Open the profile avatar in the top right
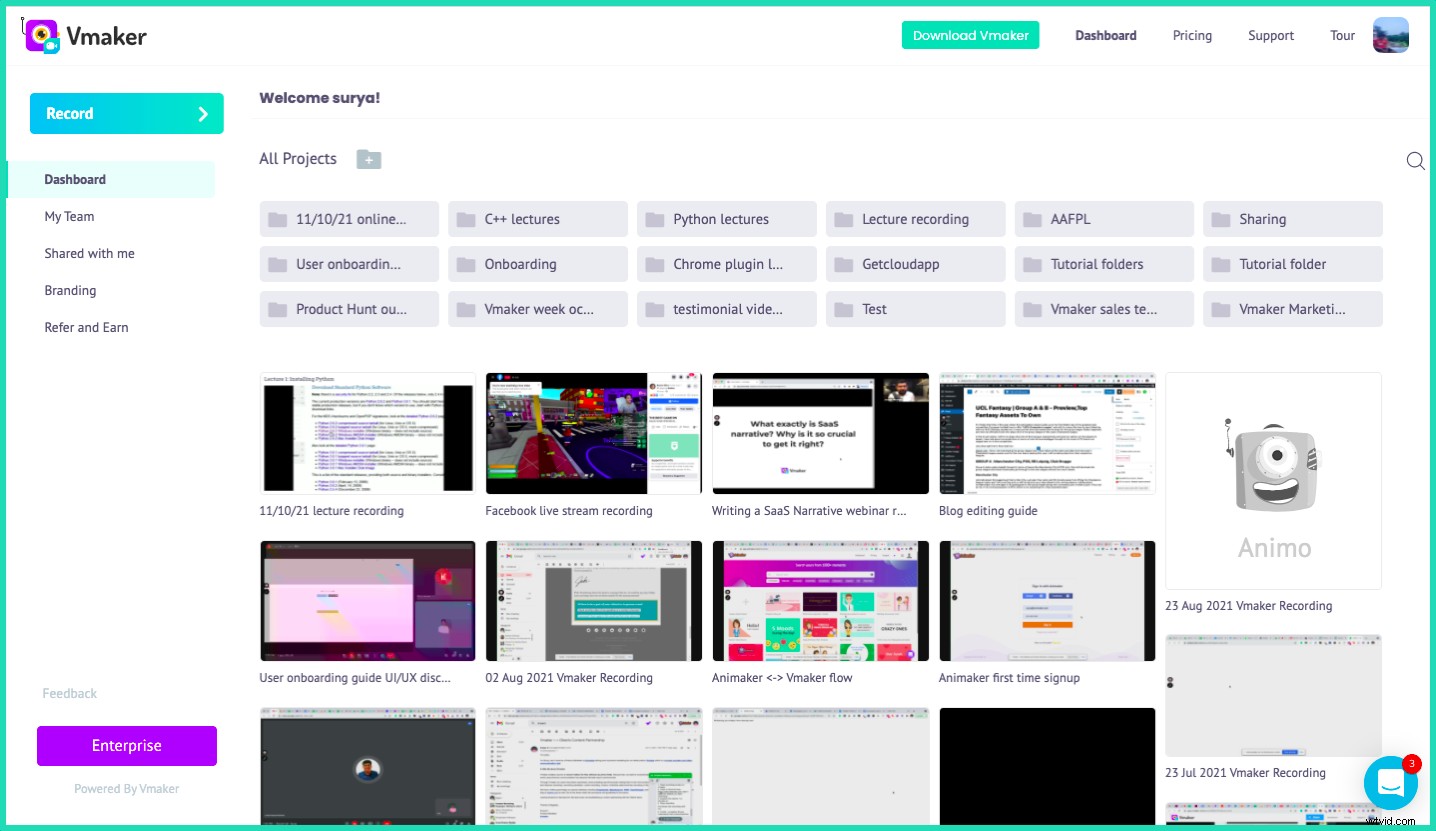 [x=1390, y=34]
